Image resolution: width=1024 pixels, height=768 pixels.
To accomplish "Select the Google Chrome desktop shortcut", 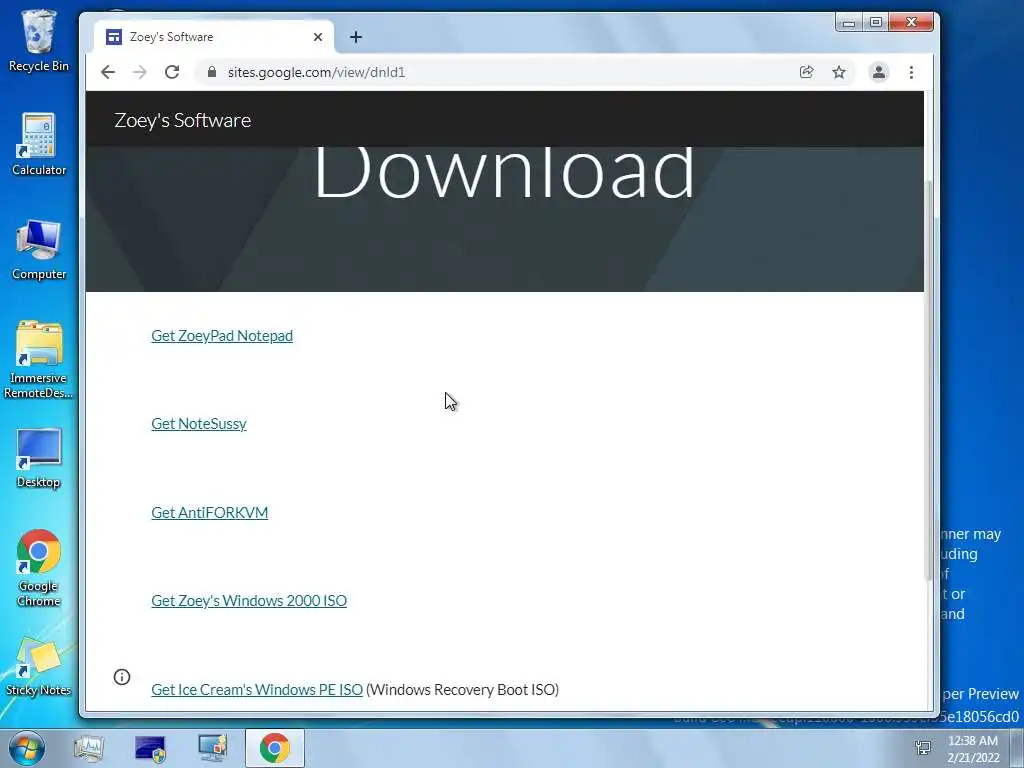I will pyautogui.click(x=39, y=568).
